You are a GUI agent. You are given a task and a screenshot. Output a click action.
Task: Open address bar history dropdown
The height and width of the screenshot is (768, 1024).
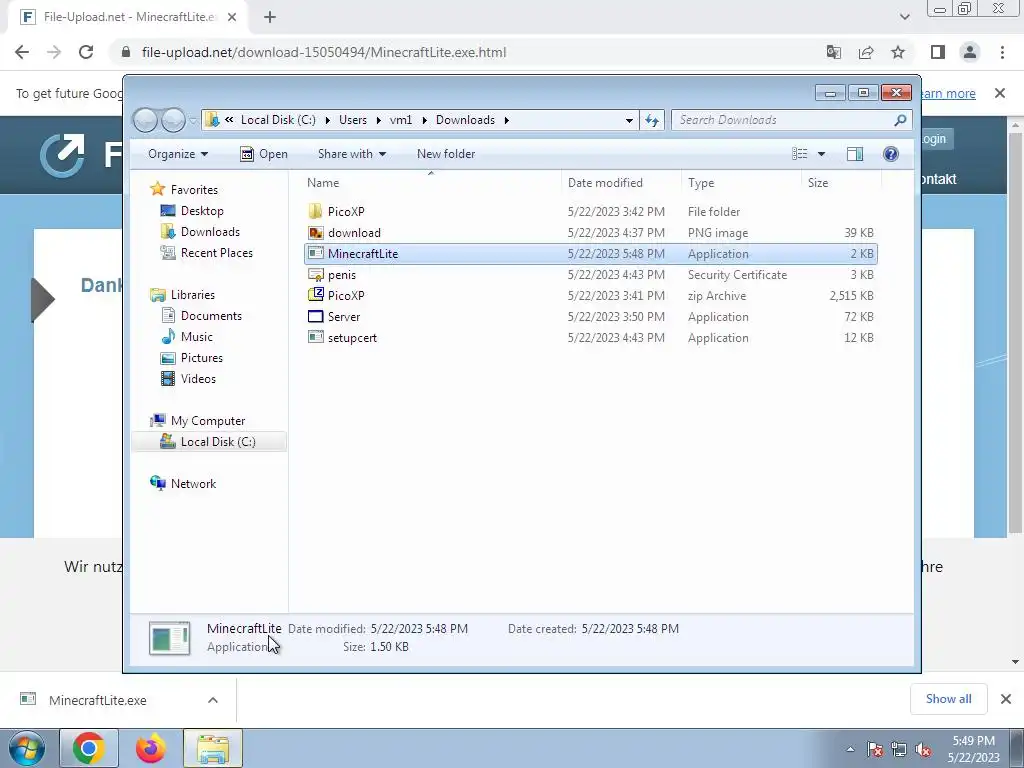click(x=629, y=120)
